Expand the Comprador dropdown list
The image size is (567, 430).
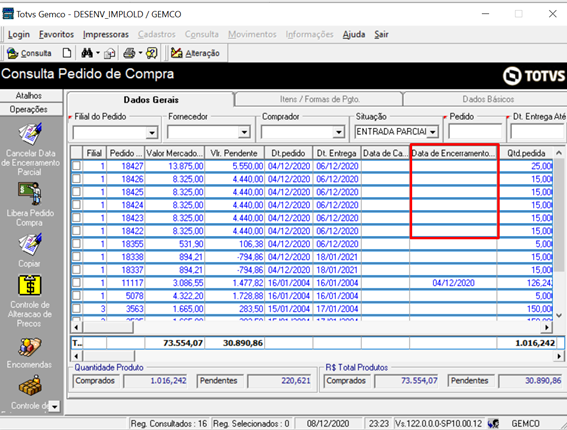338,132
